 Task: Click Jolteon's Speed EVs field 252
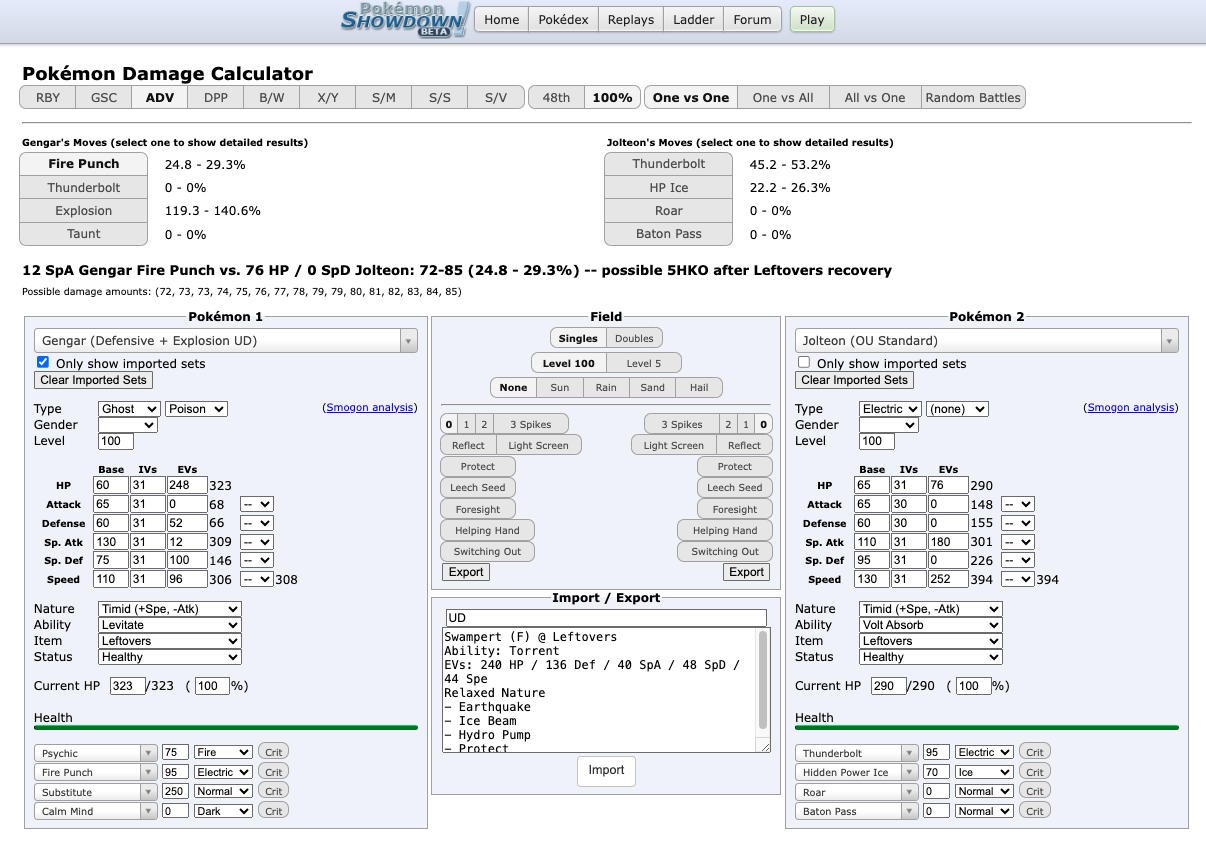[950, 579]
